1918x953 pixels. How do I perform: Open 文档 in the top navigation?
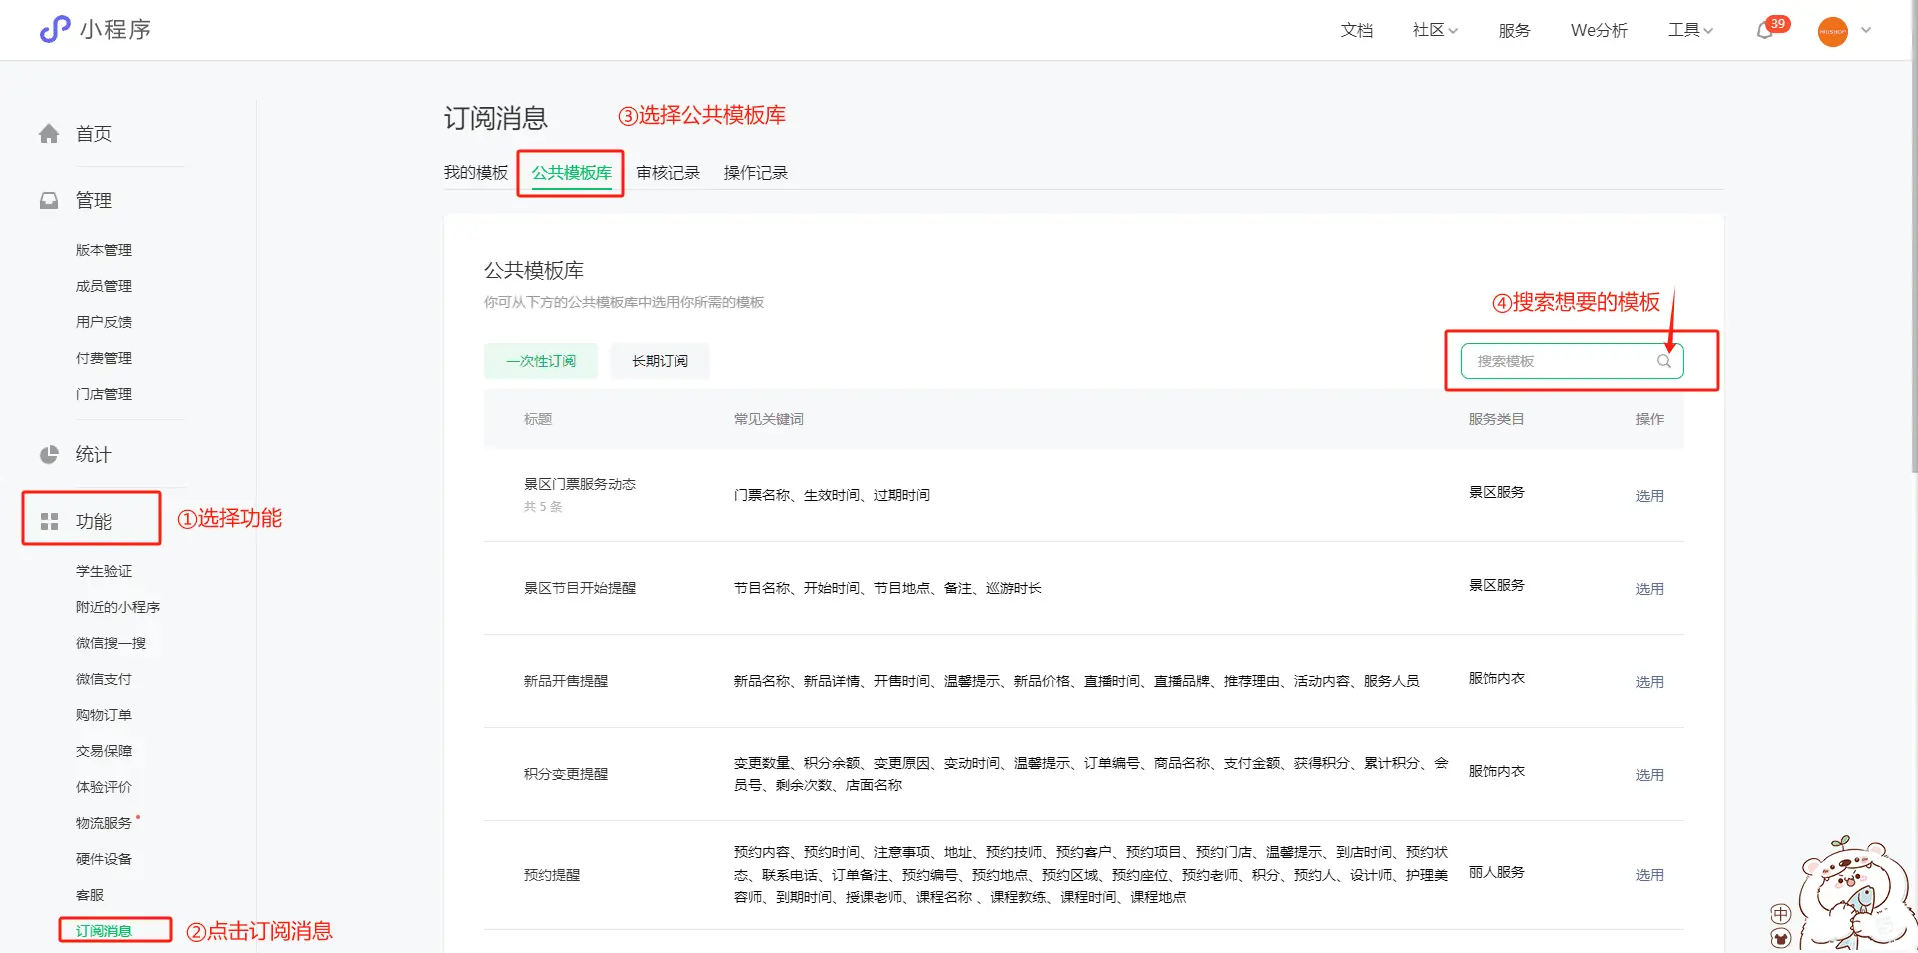tap(1356, 30)
